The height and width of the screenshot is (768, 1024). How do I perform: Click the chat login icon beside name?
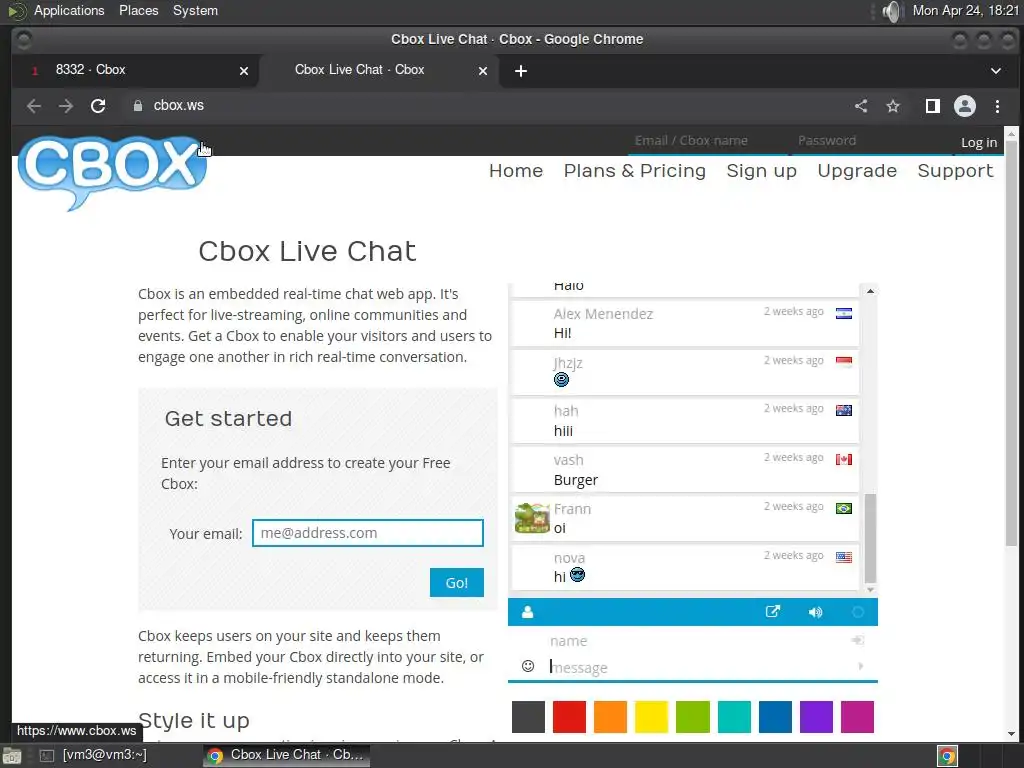[858, 641]
